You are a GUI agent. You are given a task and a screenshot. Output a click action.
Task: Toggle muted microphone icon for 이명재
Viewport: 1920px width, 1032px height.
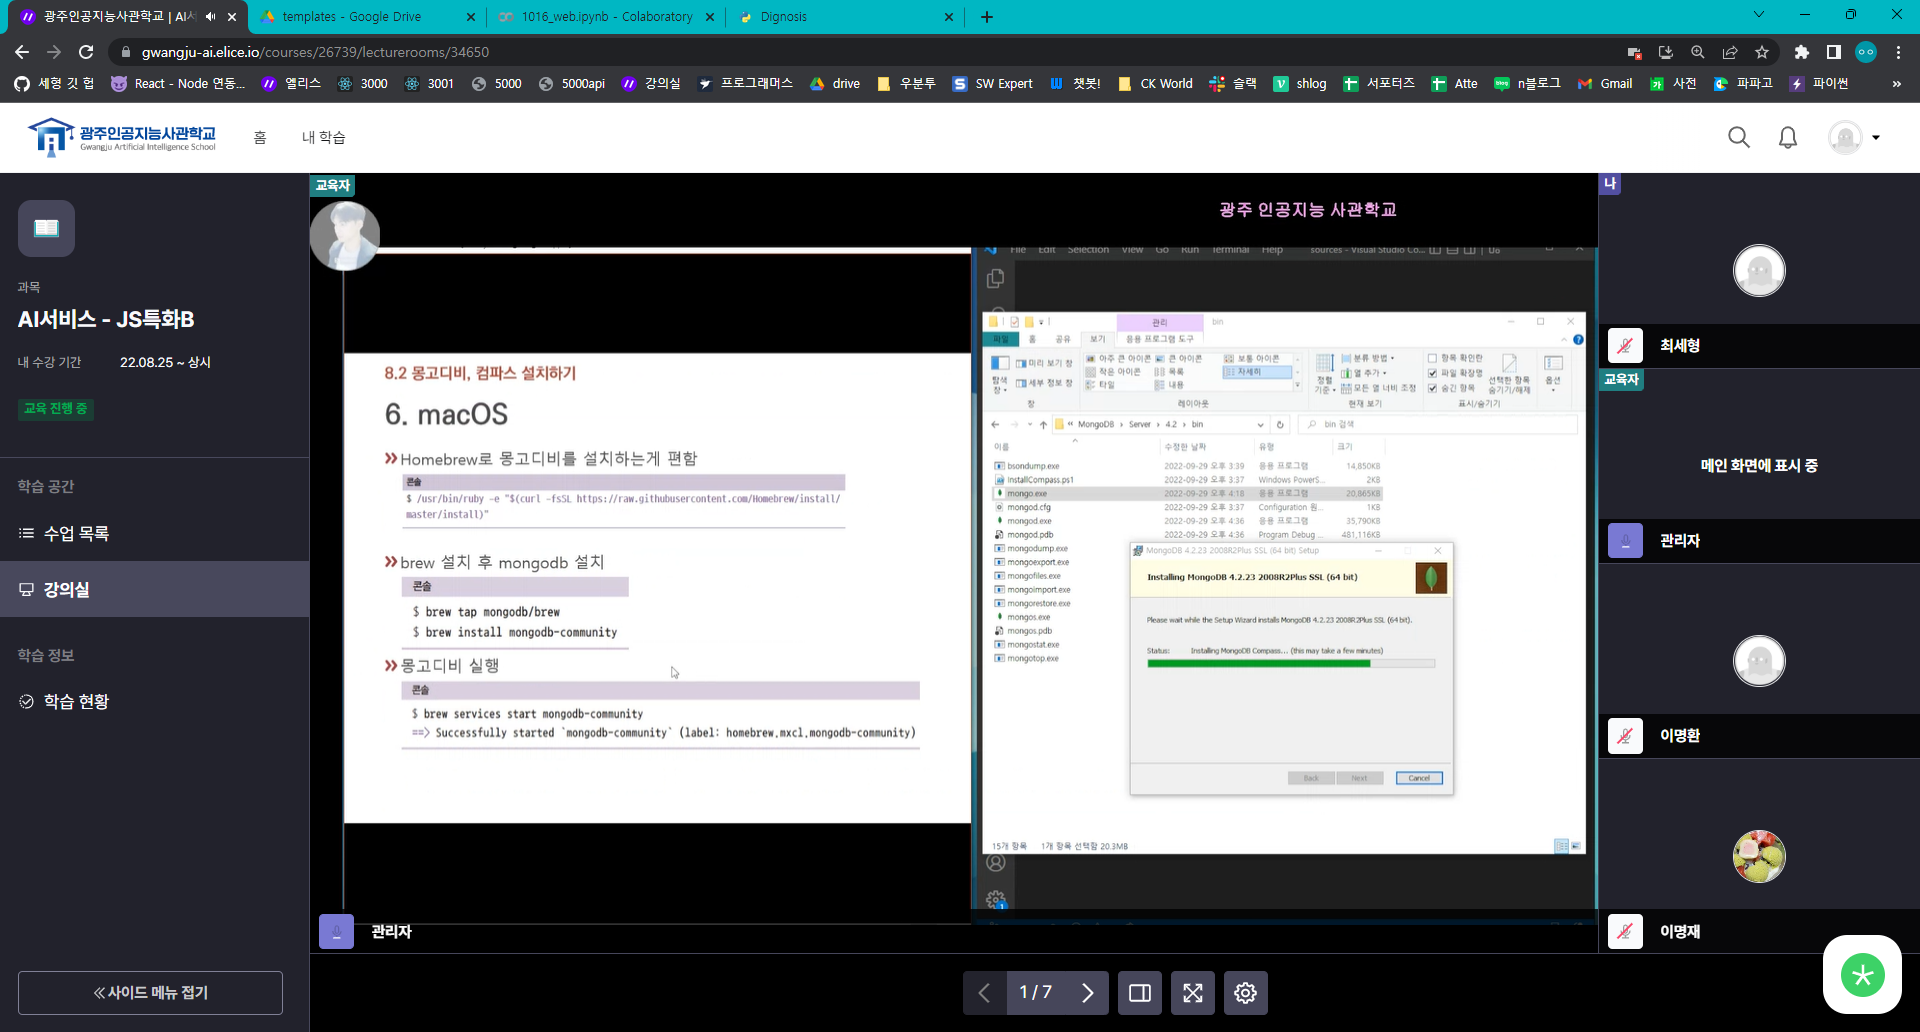(x=1625, y=932)
